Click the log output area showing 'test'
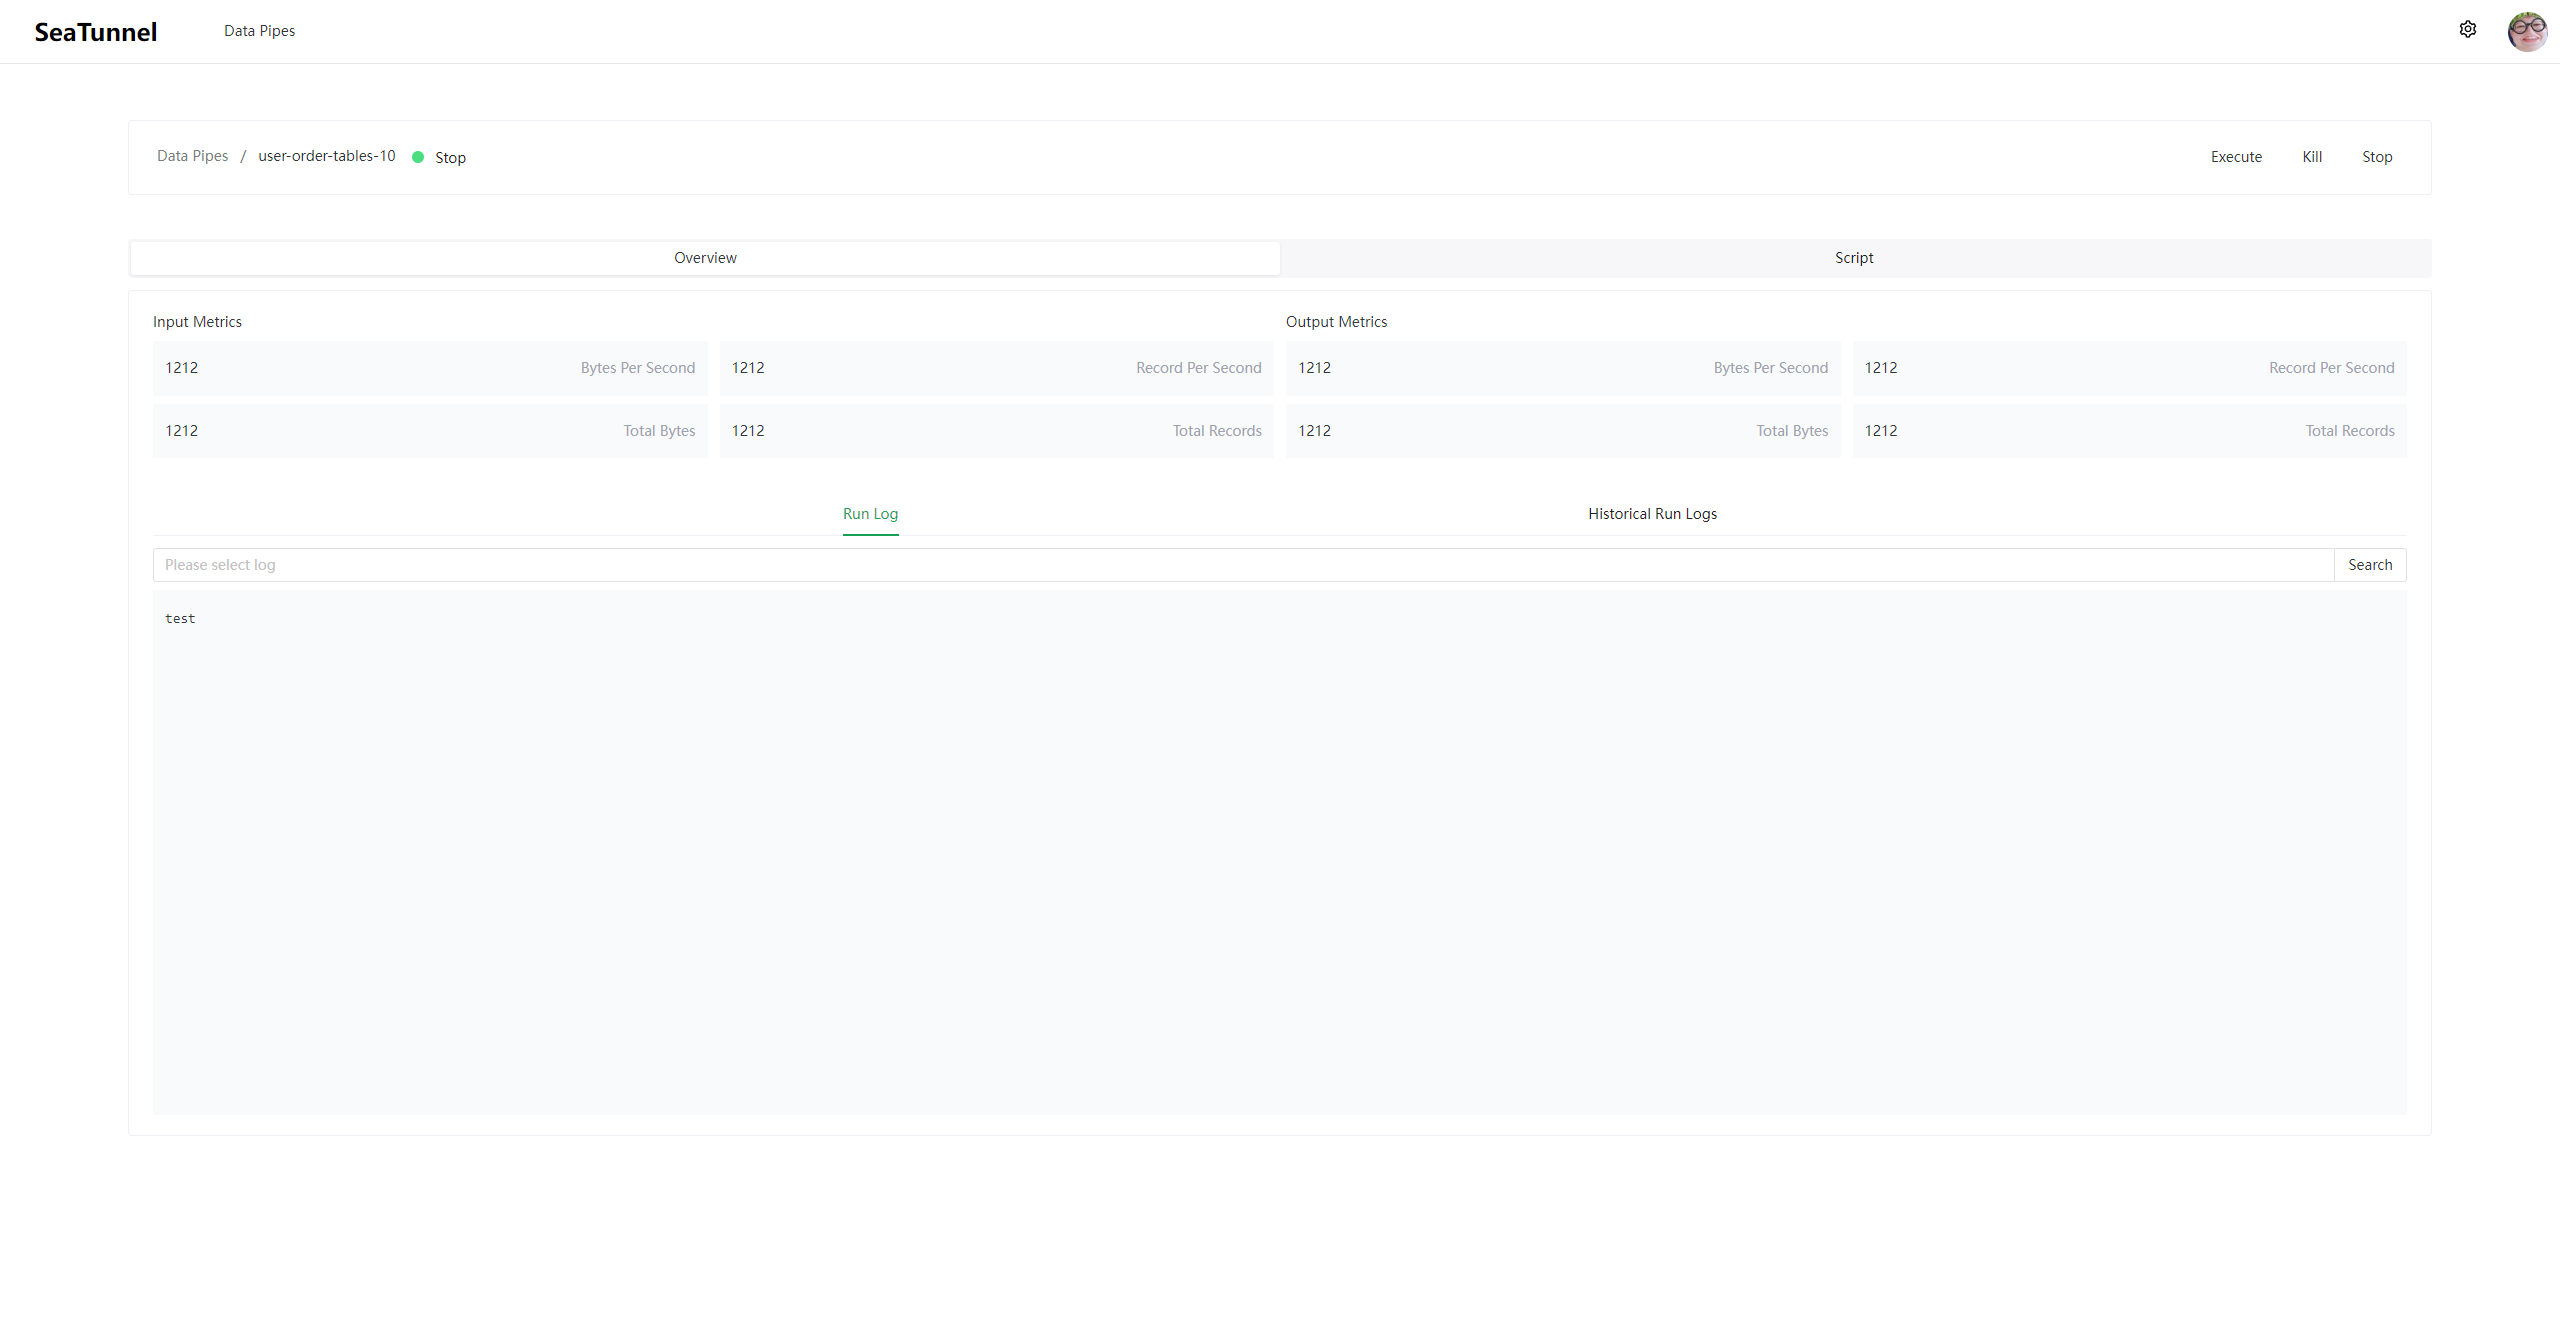The width and height of the screenshot is (2560, 1333). [1279, 851]
